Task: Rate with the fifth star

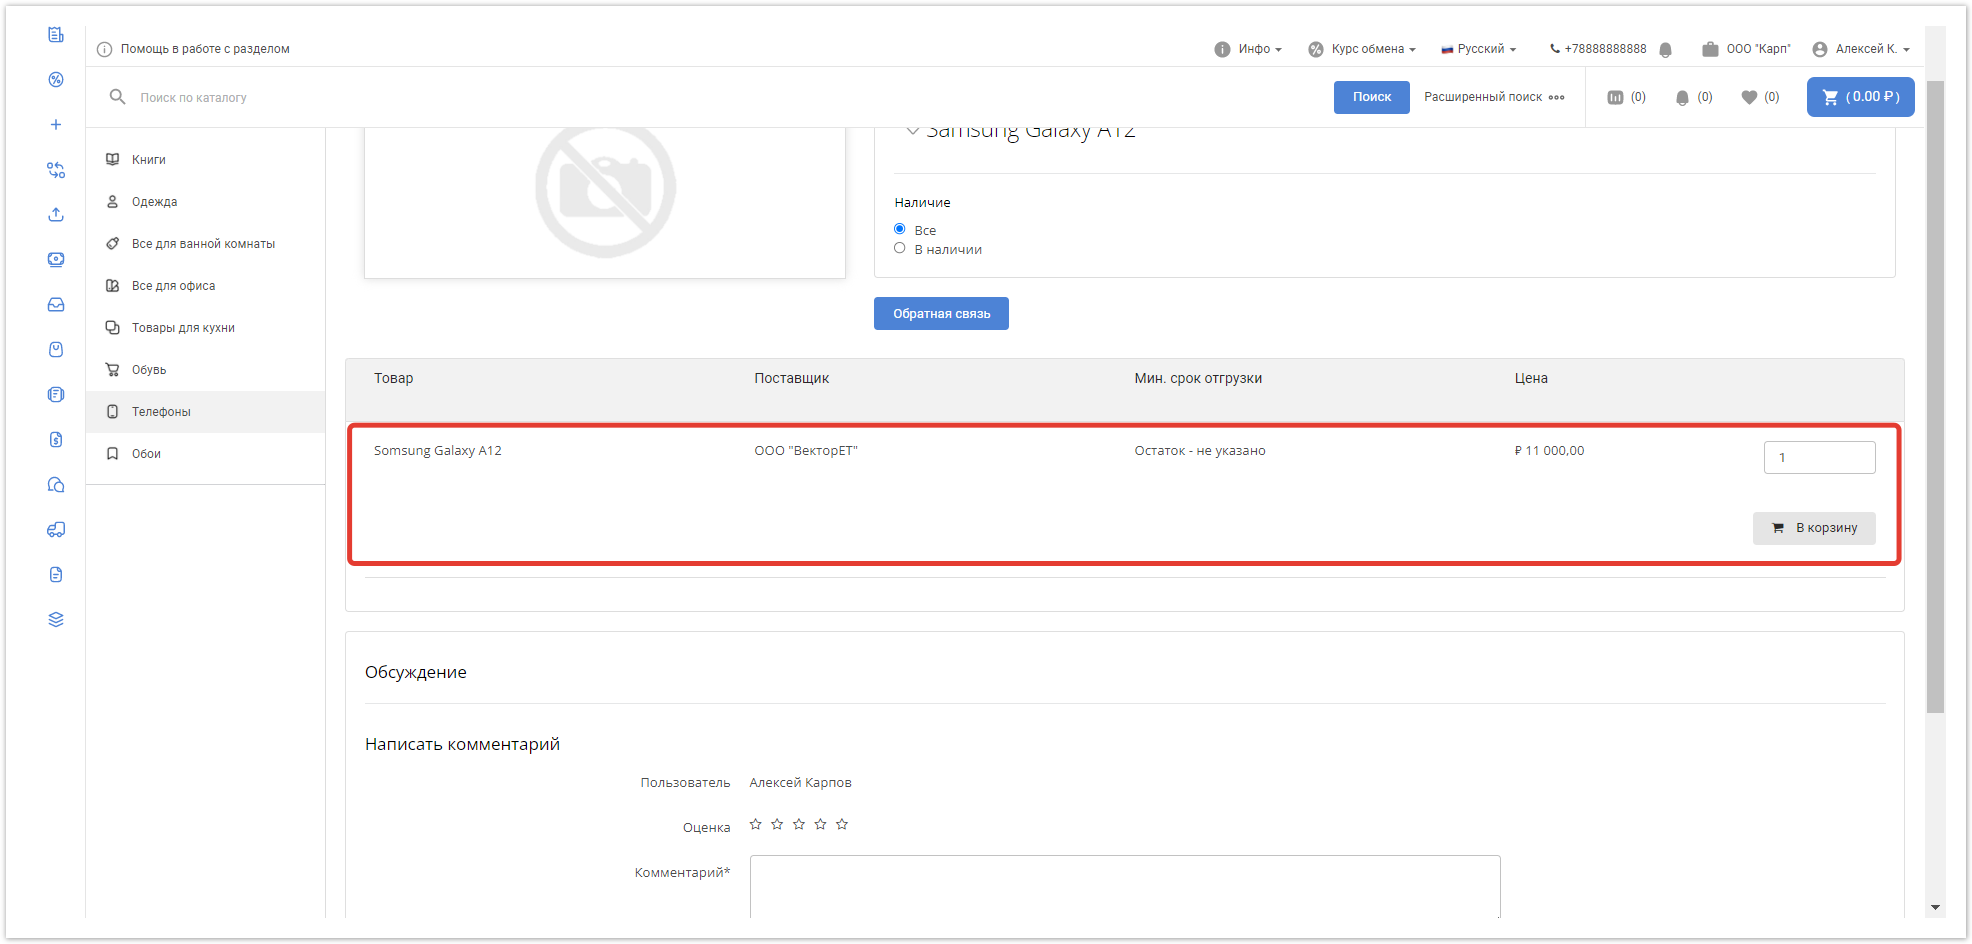Action: (x=842, y=824)
